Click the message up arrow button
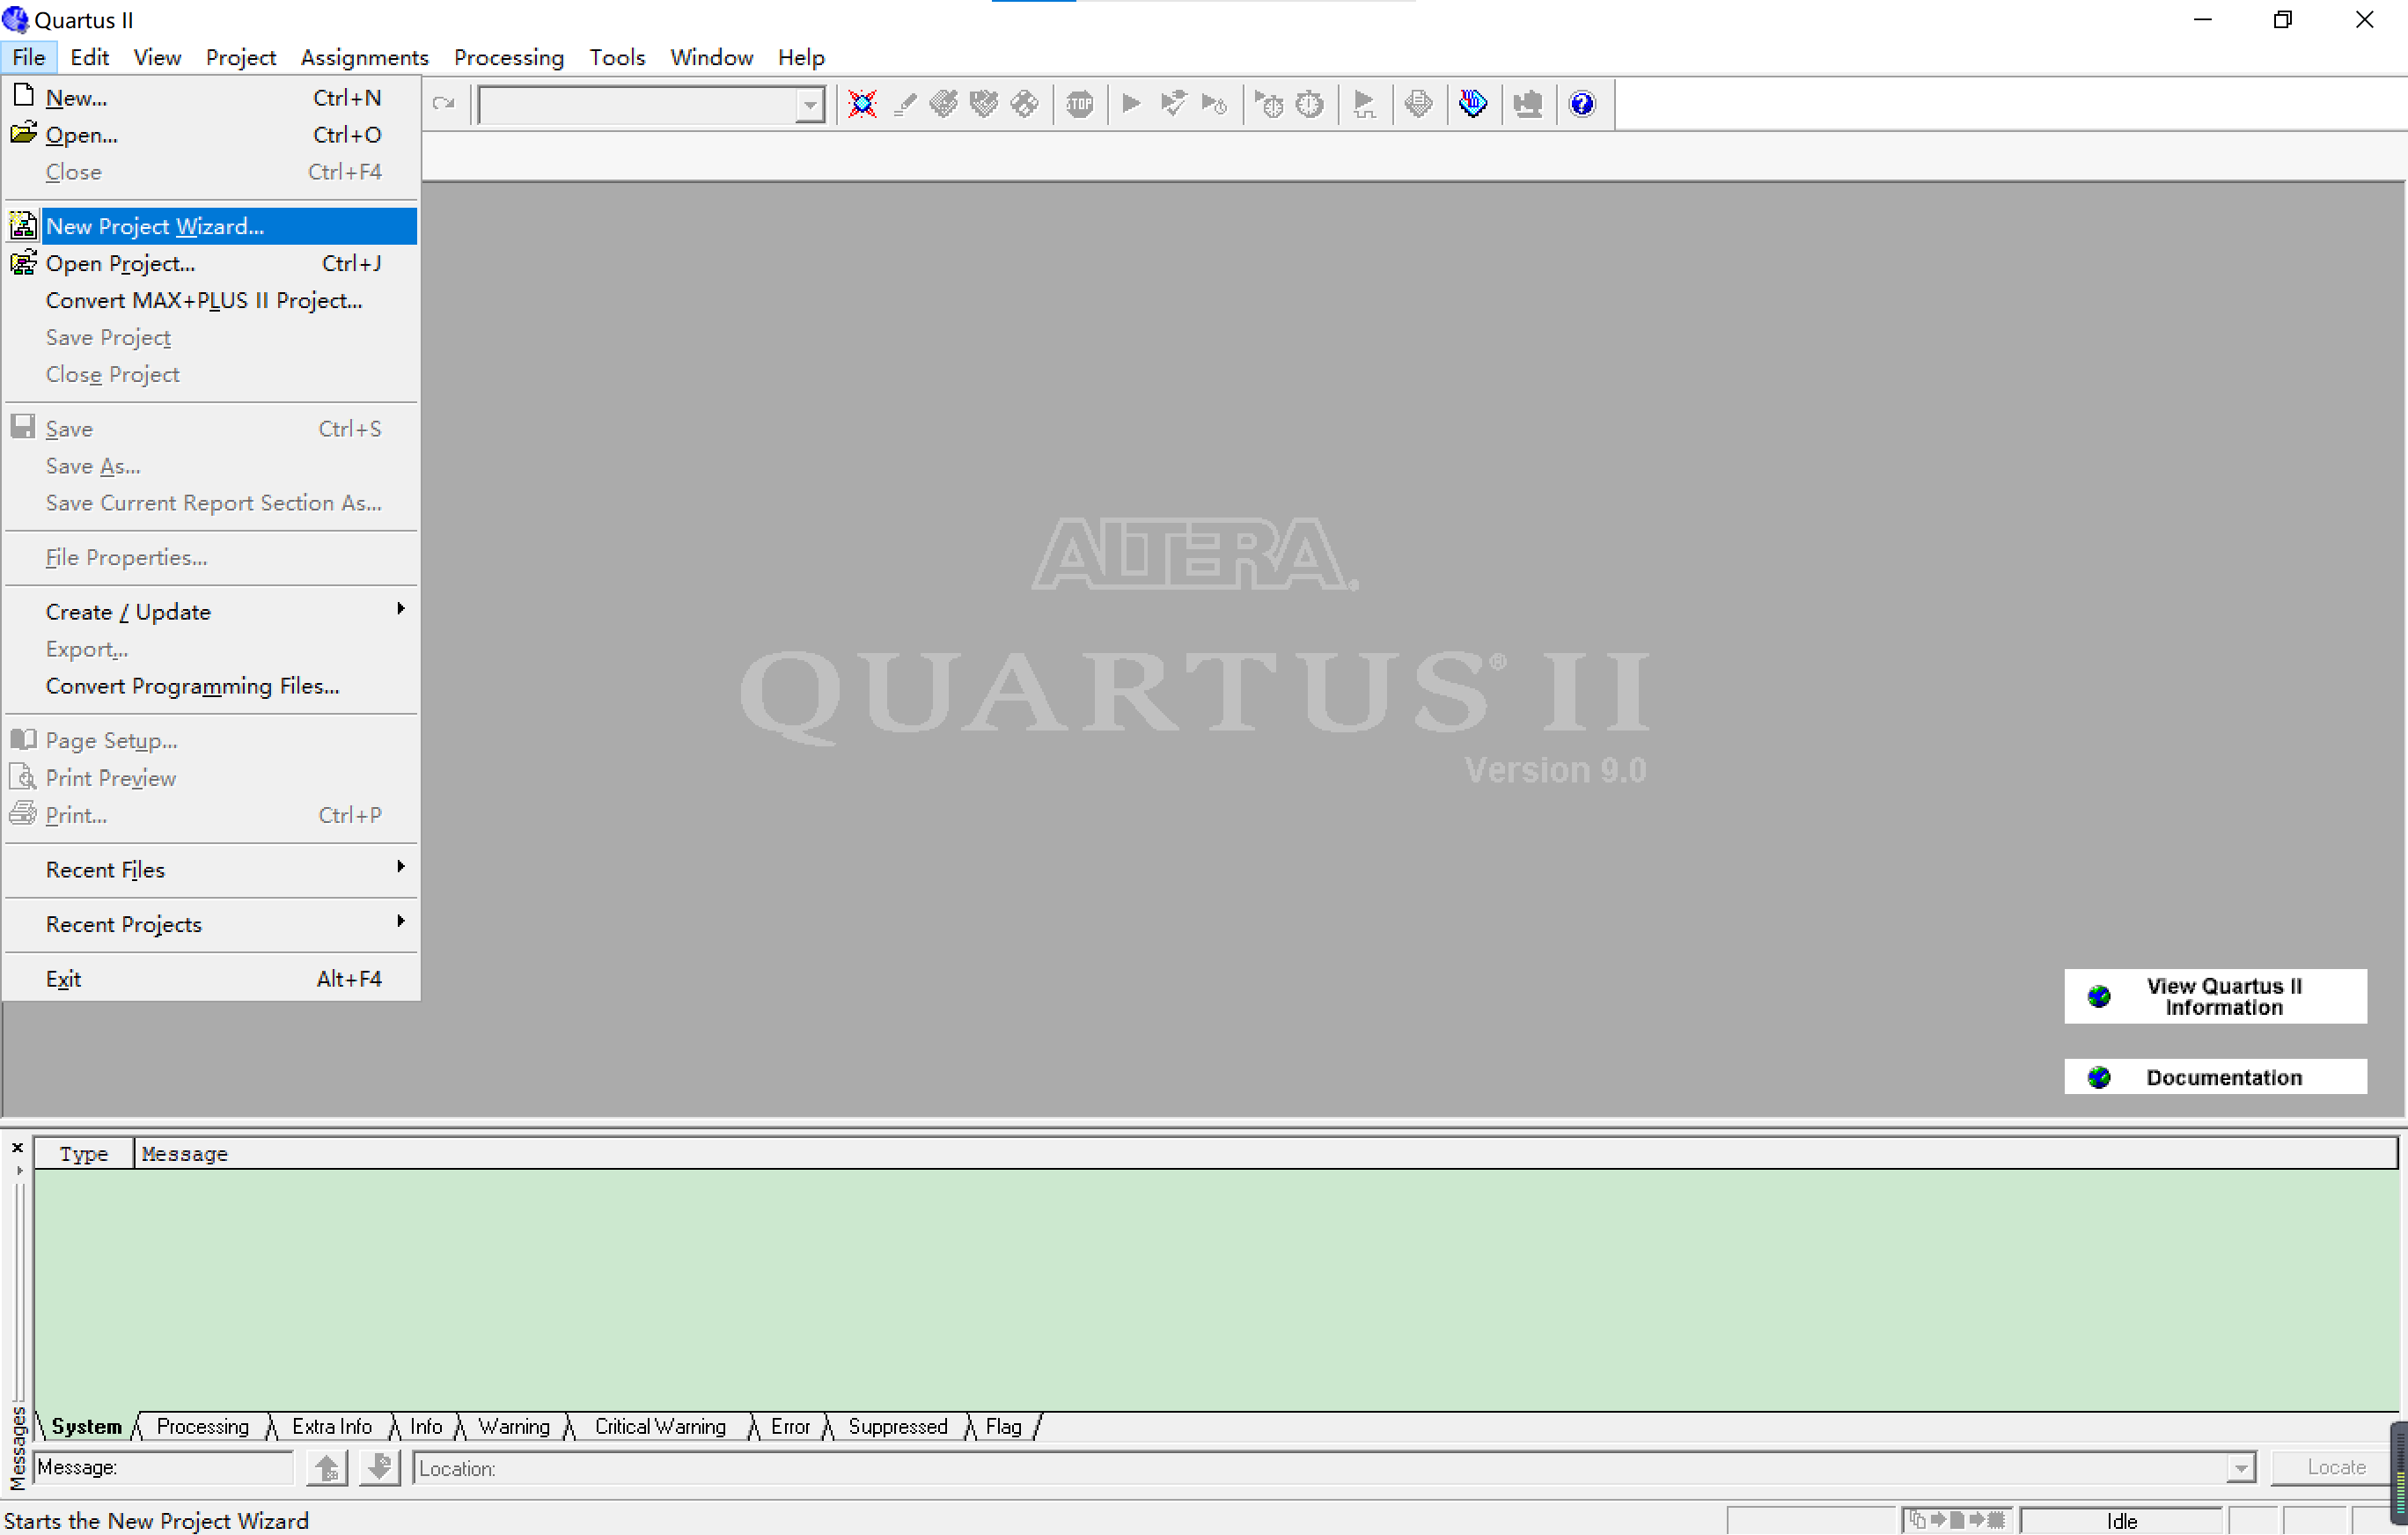The image size is (2408, 1535). tap(326, 1468)
